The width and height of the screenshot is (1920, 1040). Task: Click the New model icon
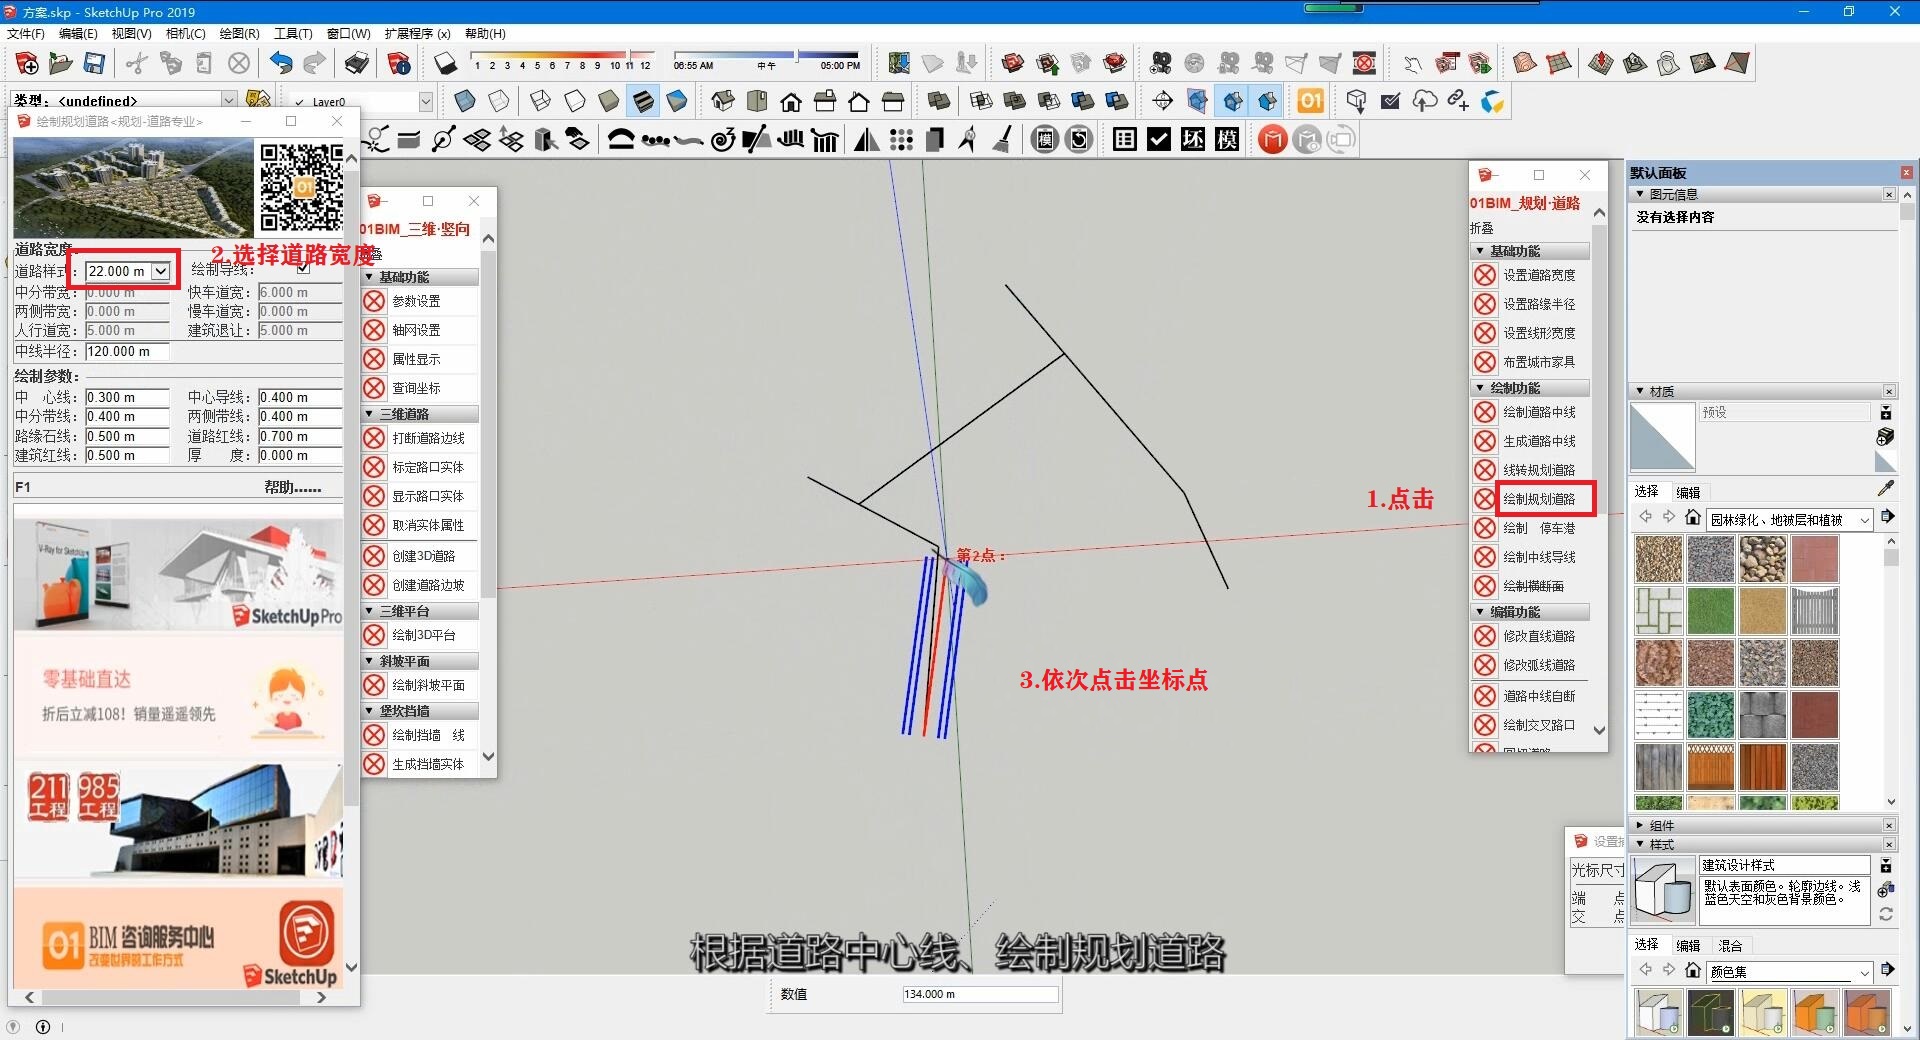tap(27, 64)
